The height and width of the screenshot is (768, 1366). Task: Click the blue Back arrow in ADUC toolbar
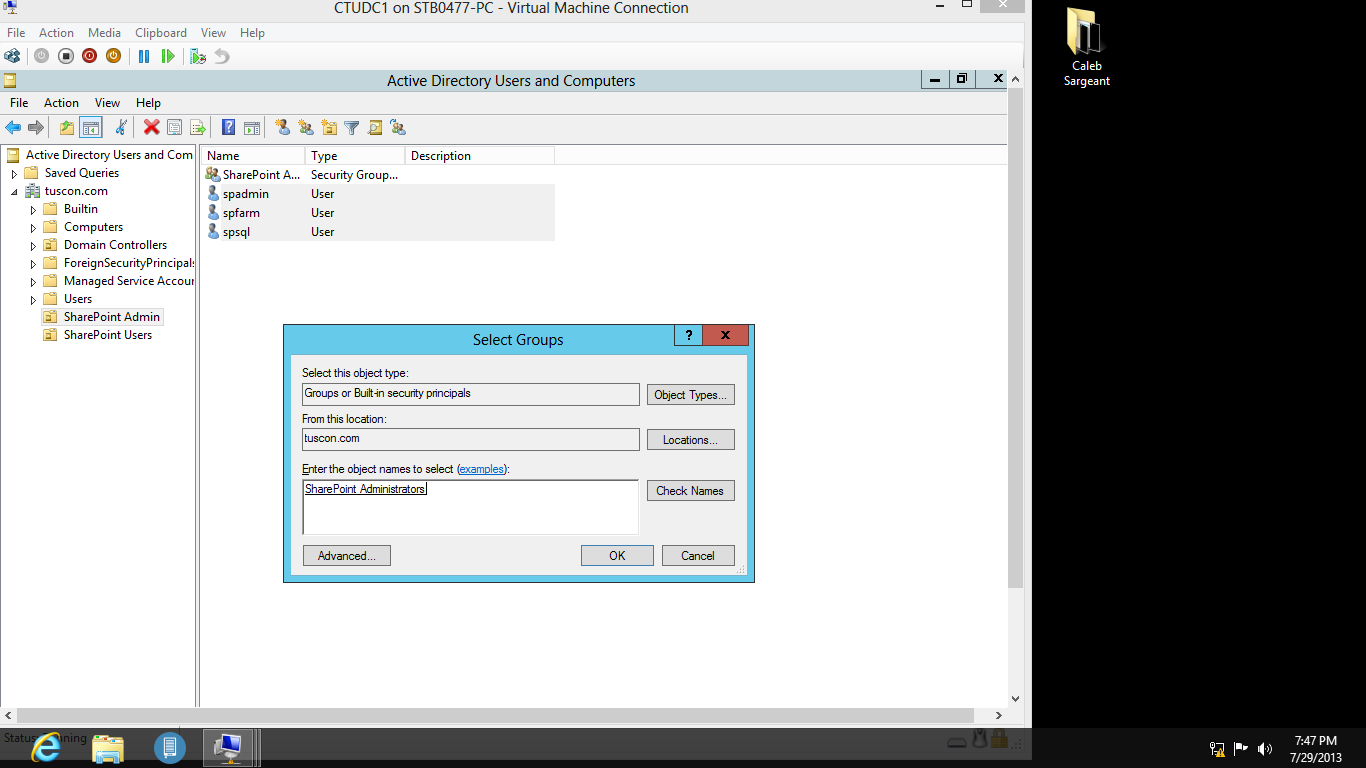point(13,127)
